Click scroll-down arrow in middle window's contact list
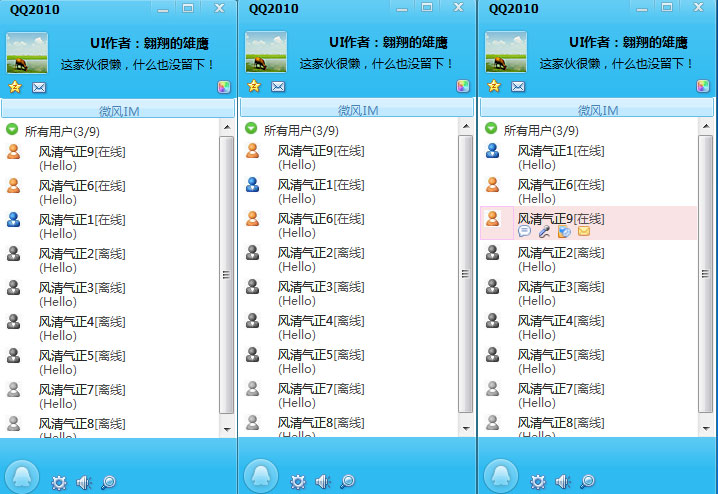The width and height of the screenshot is (718, 494). 466,429
